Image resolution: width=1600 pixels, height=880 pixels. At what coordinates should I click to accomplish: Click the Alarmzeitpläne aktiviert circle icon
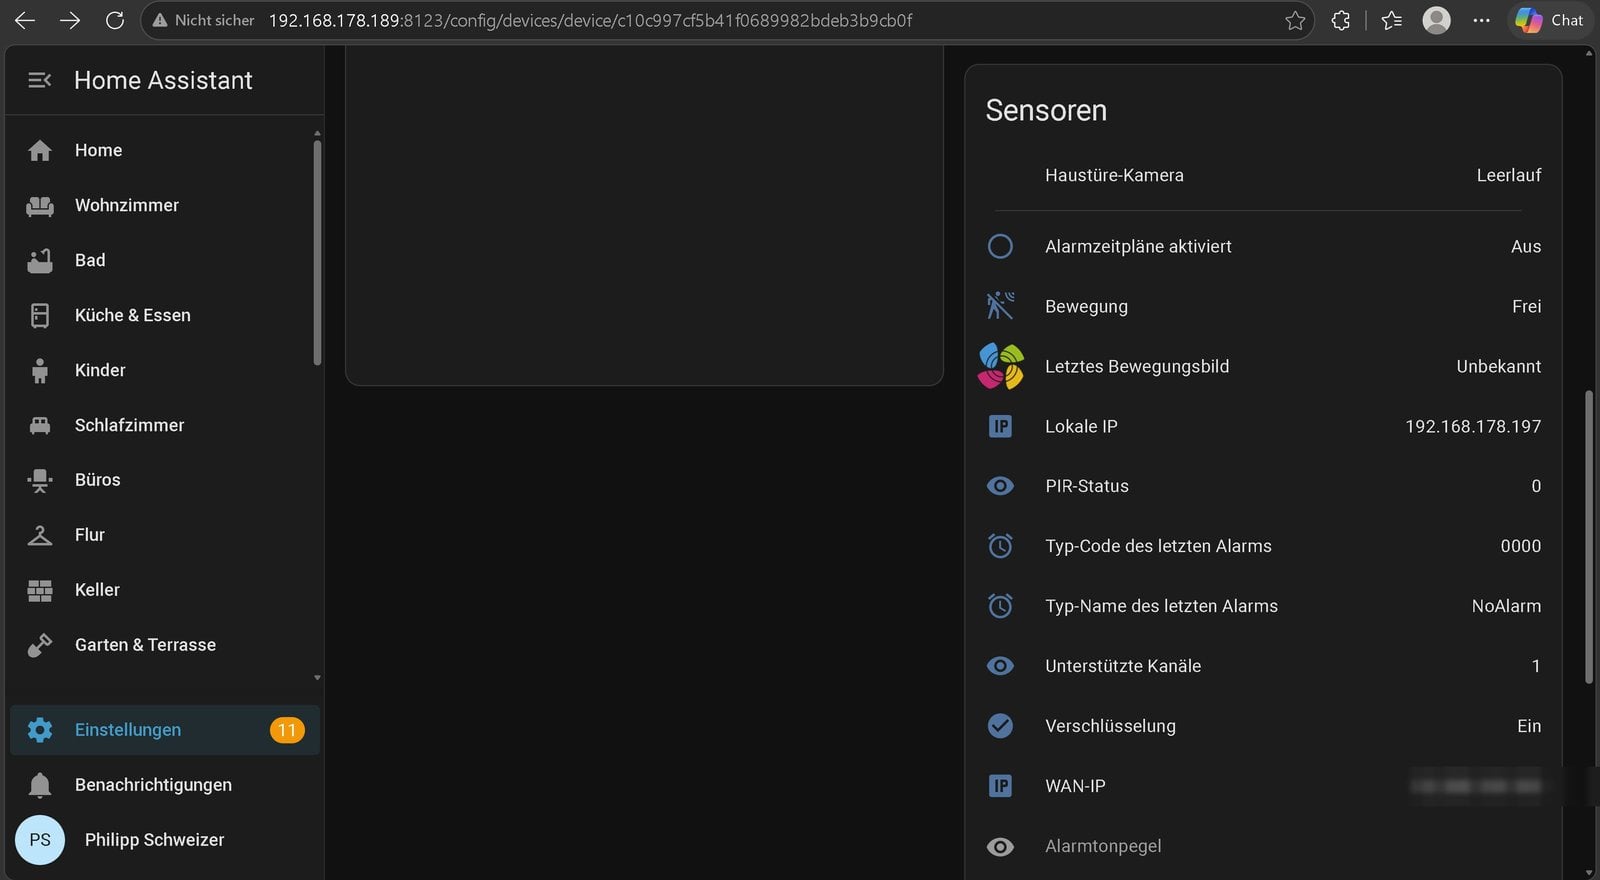[1000, 246]
